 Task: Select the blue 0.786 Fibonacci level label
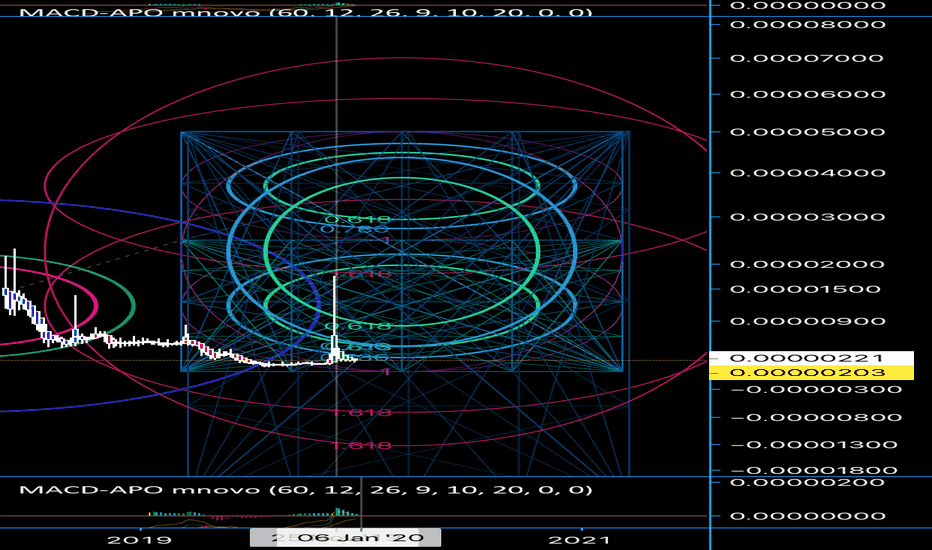[x=355, y=229]
